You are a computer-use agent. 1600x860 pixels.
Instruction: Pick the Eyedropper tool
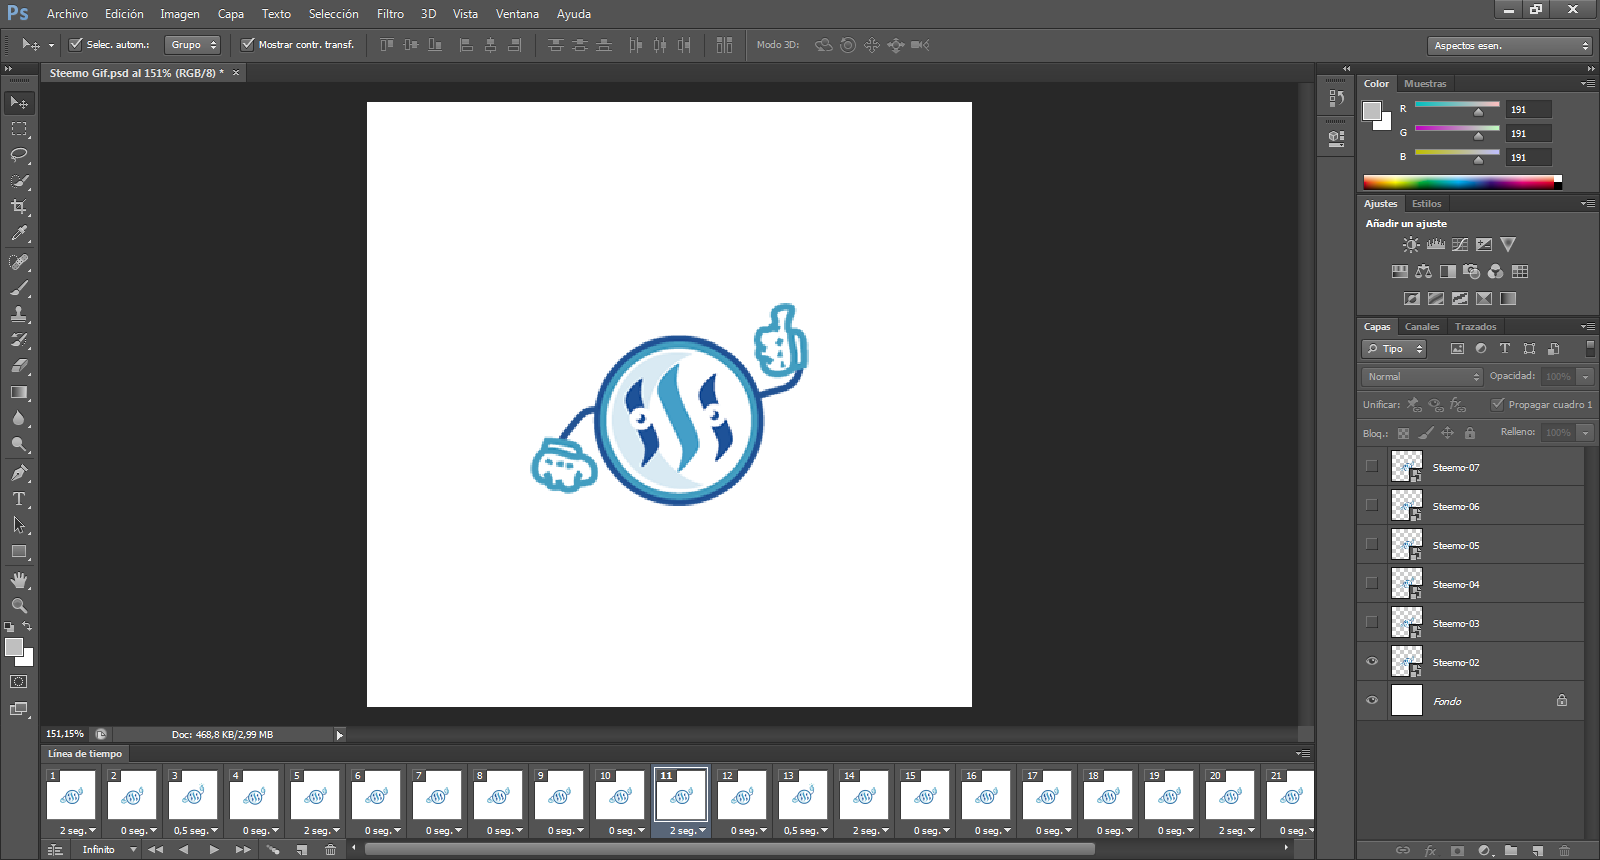[x=19, y=234]
